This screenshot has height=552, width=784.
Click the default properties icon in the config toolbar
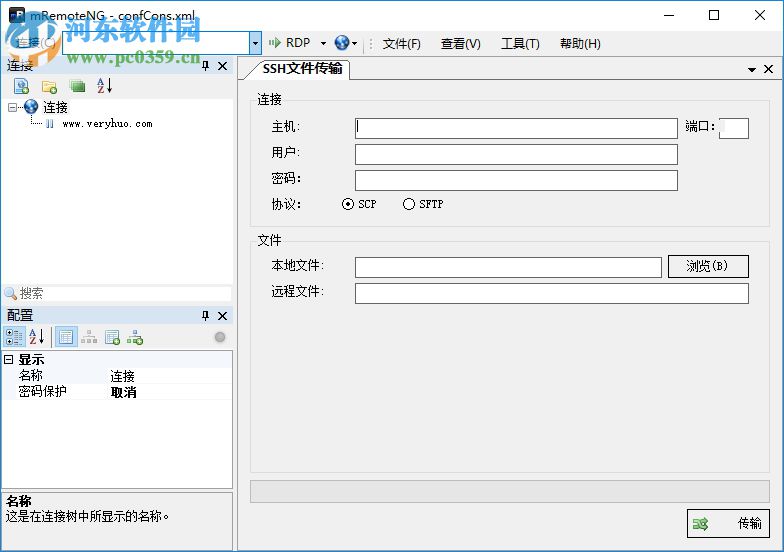pos(112,337)
